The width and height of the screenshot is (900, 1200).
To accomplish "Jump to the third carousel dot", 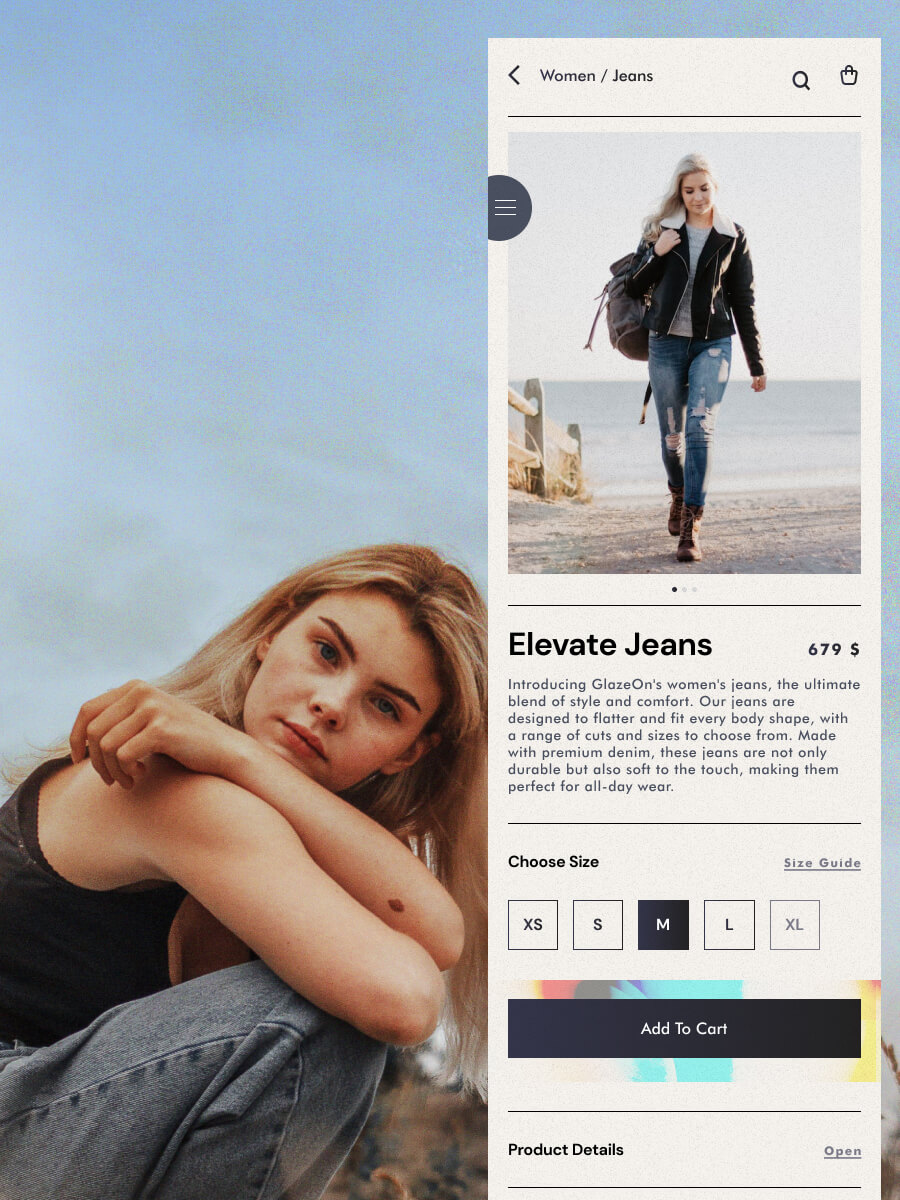I will point(695,589).
